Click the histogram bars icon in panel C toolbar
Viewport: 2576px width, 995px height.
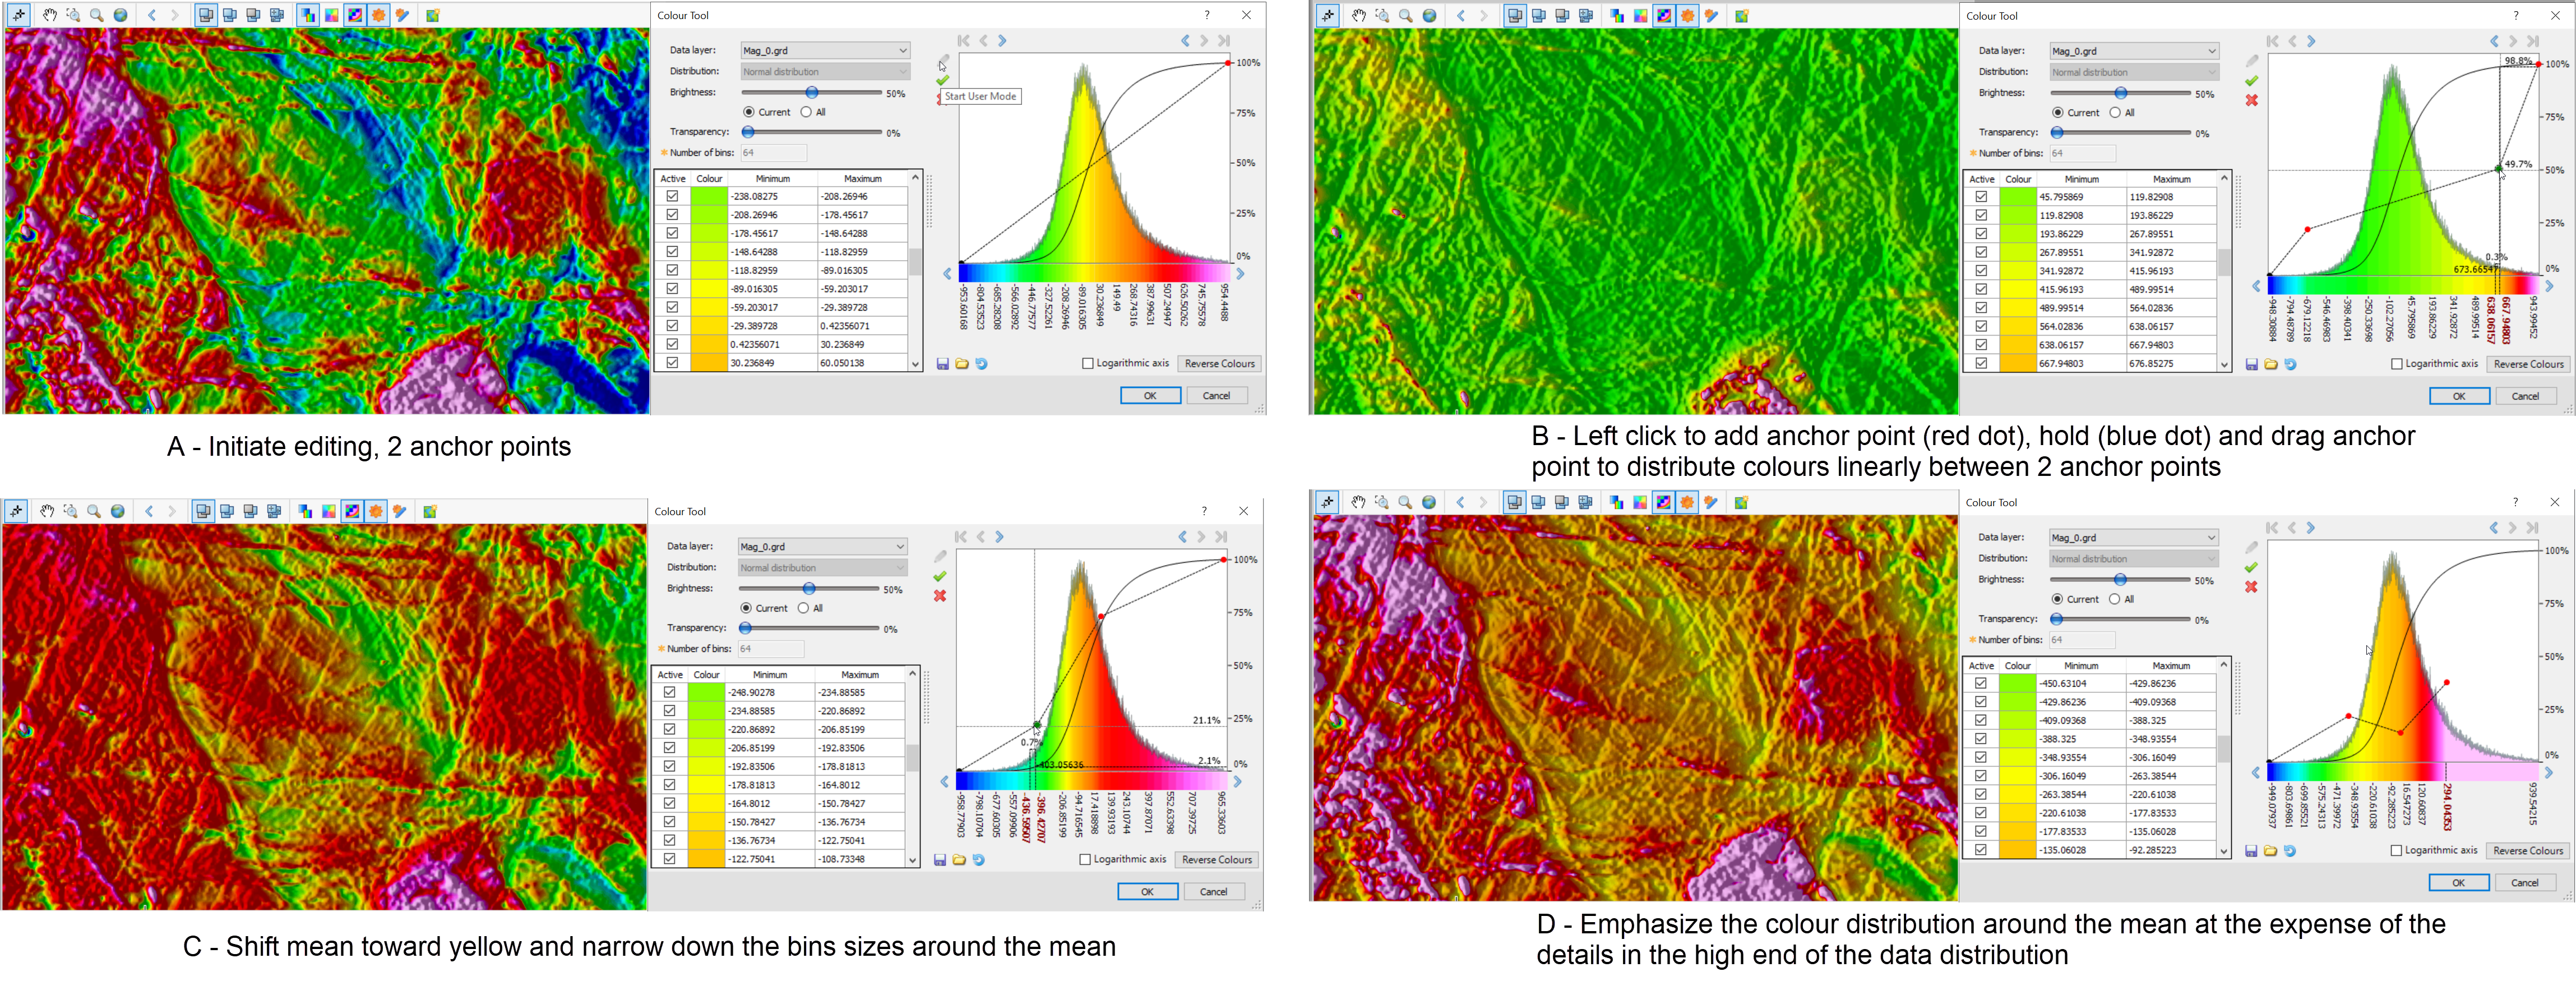point(305,511)
